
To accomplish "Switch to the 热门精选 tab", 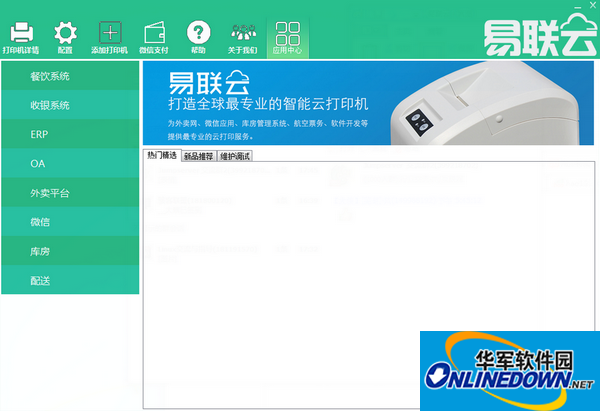I will [162, 155].
